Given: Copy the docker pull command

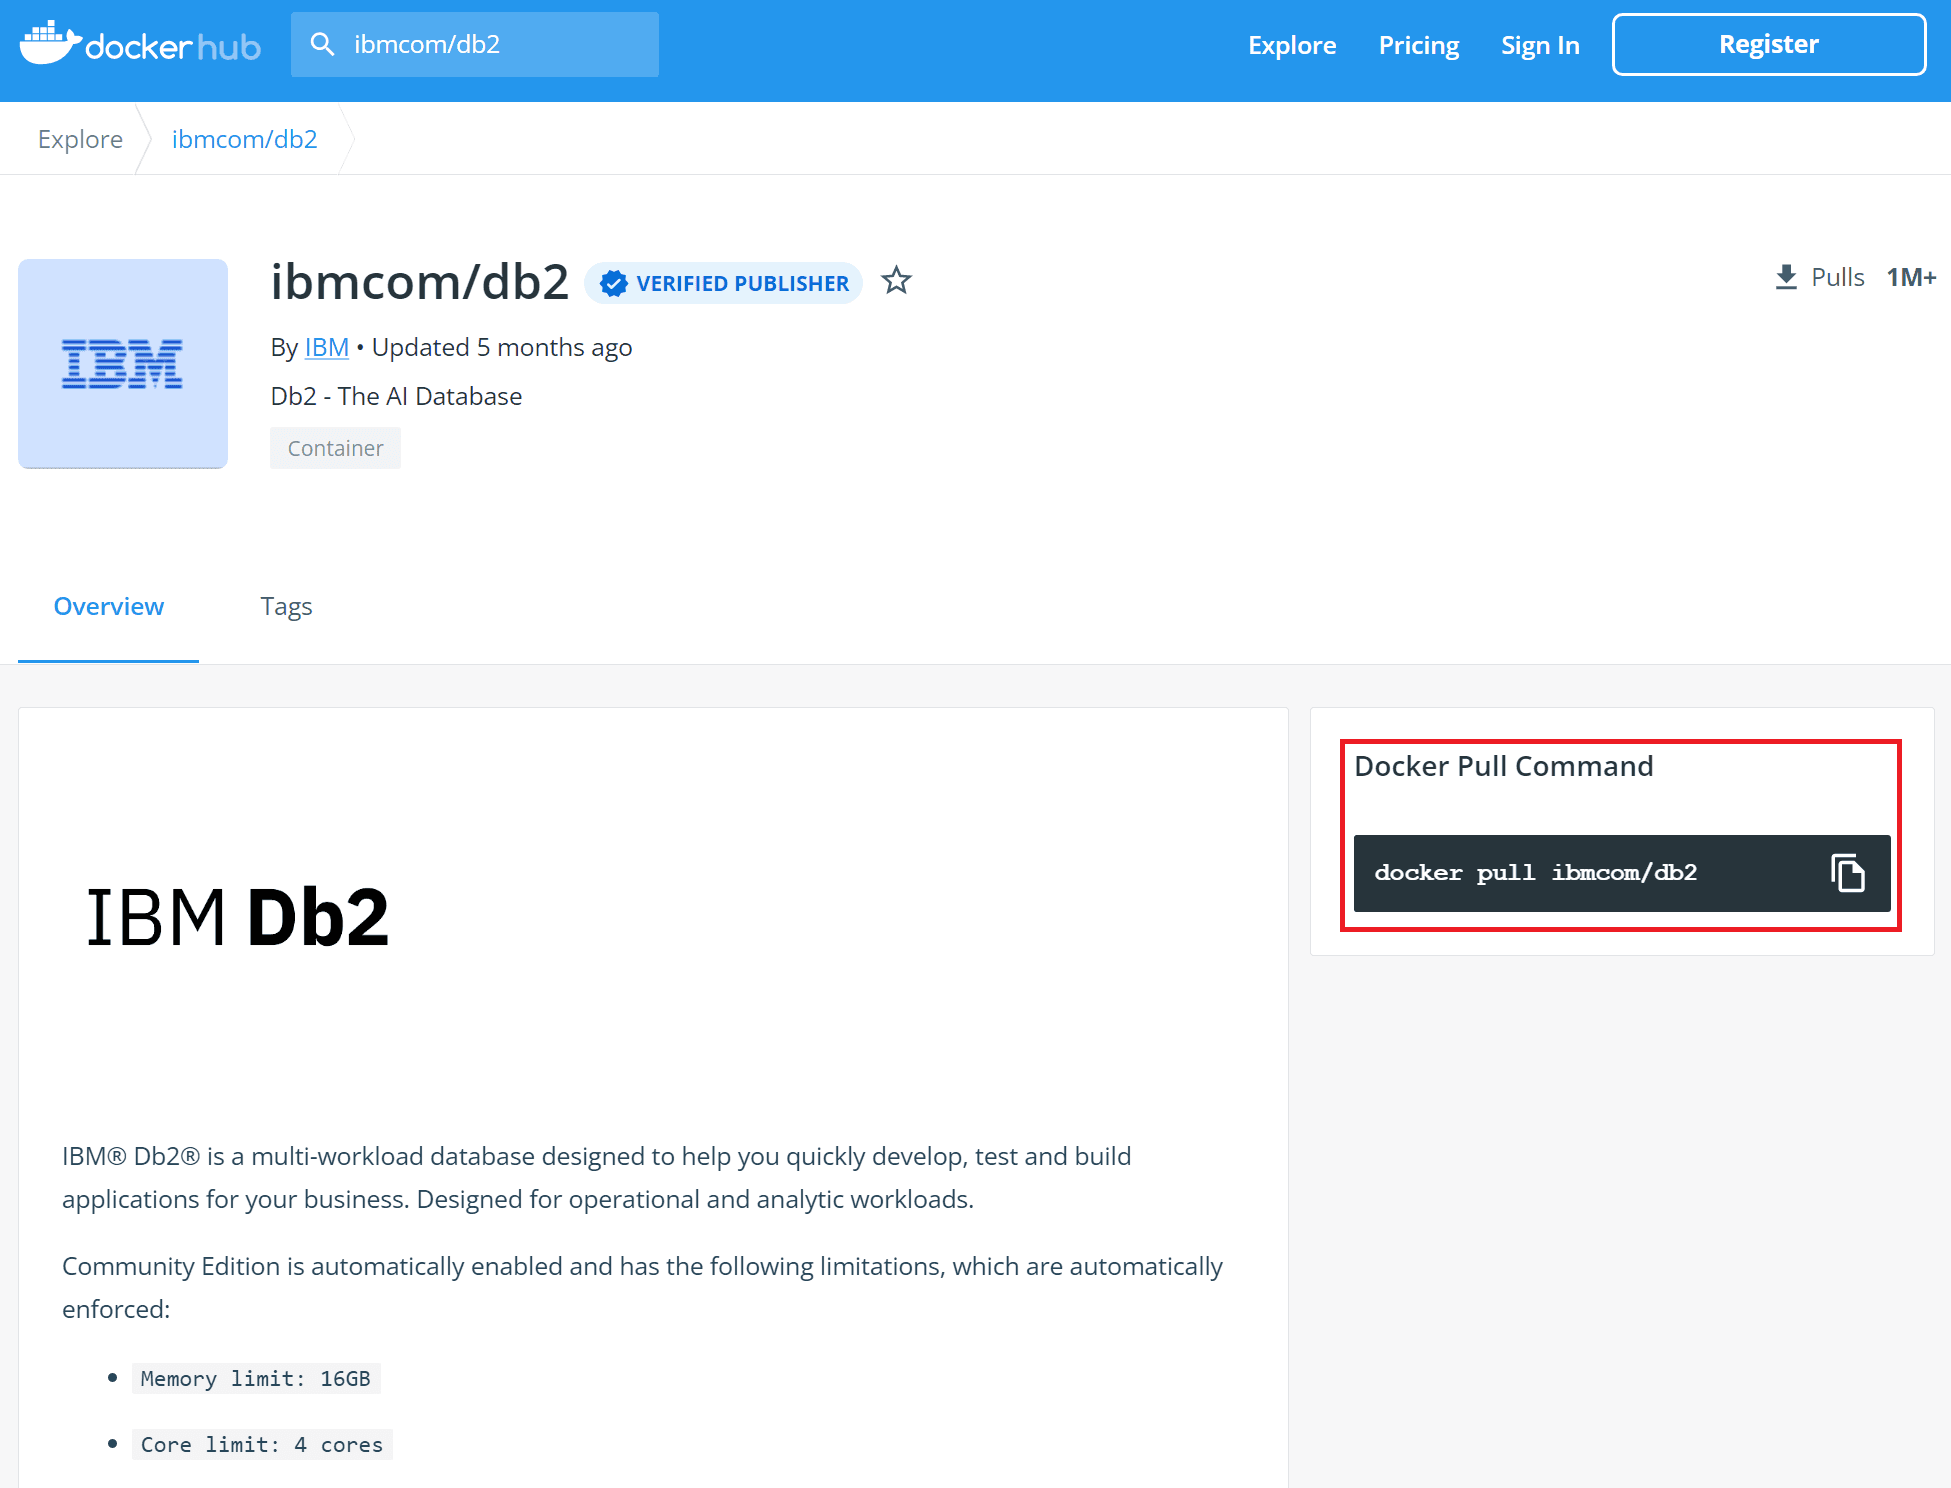Looking at the screenshot, I should pos(1847,873).
